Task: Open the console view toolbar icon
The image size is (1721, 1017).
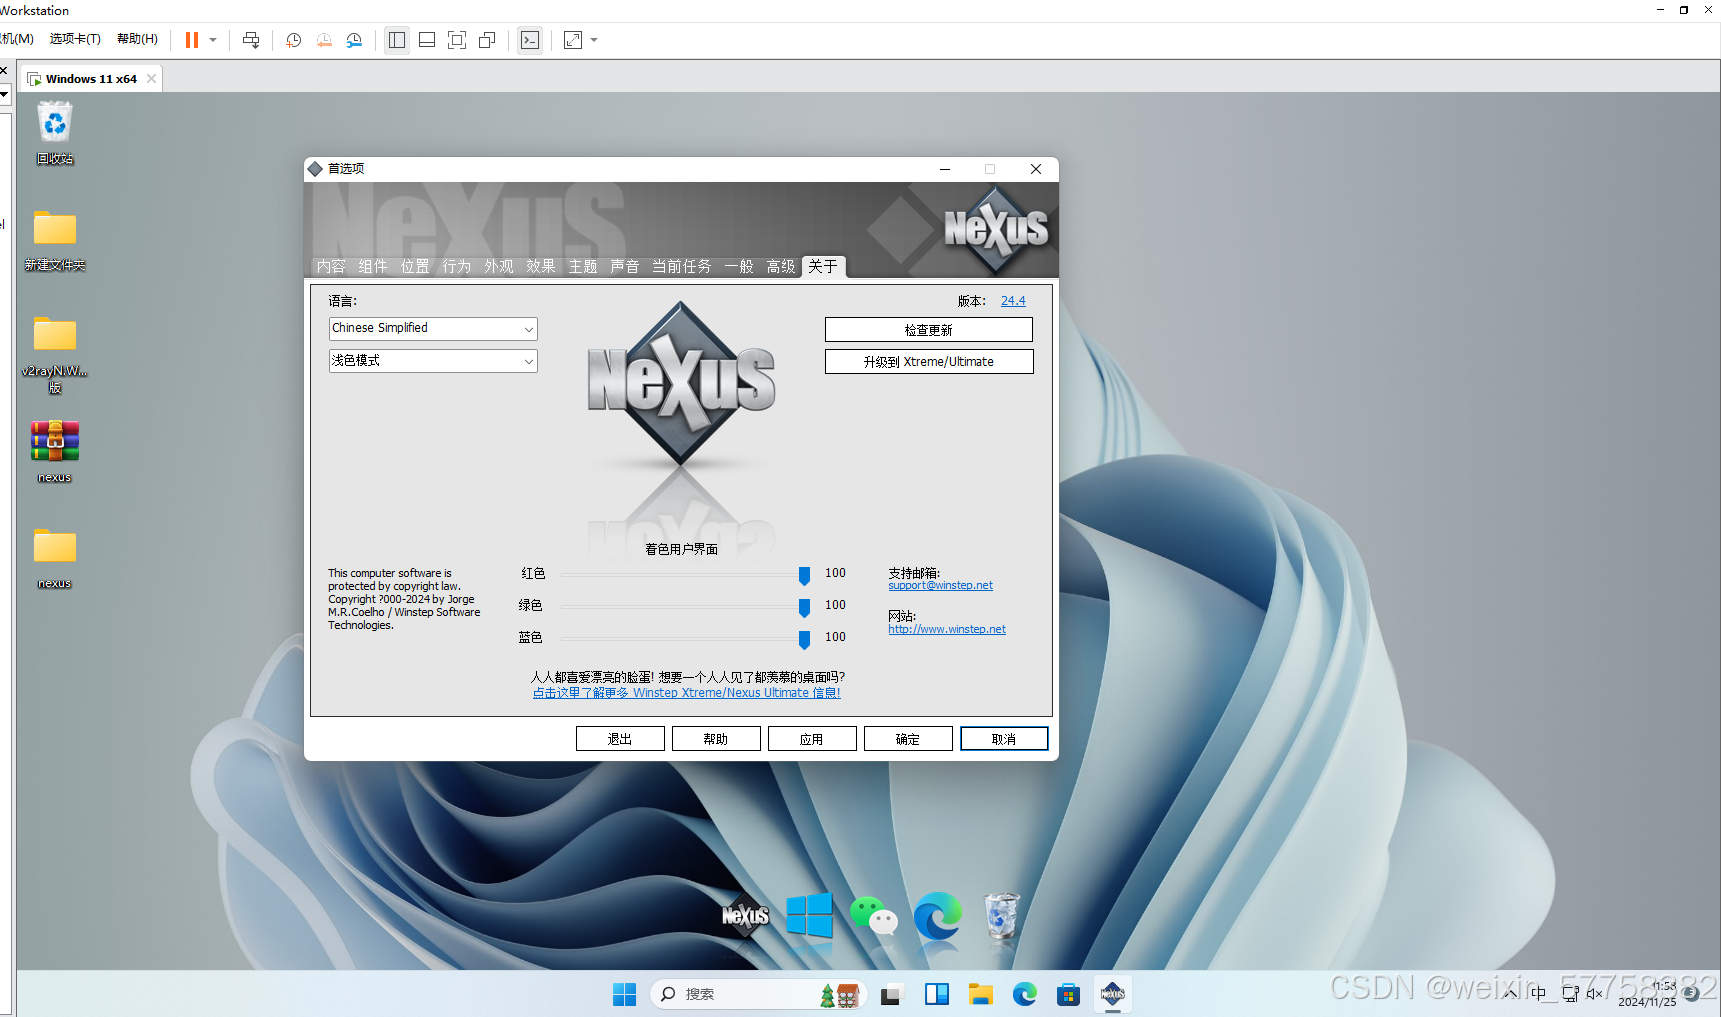Action: pyautogui.click(x=530, y=40)
